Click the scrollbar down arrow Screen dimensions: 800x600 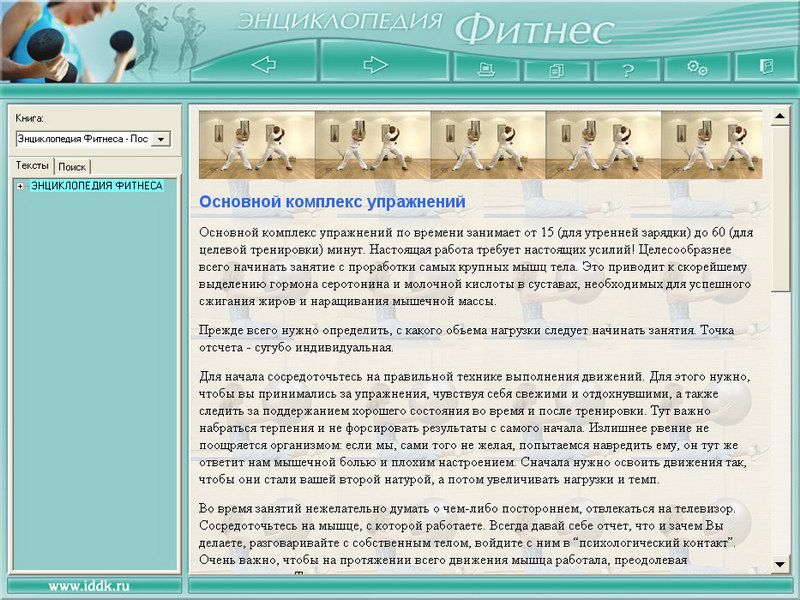click(x=780, y=564)
